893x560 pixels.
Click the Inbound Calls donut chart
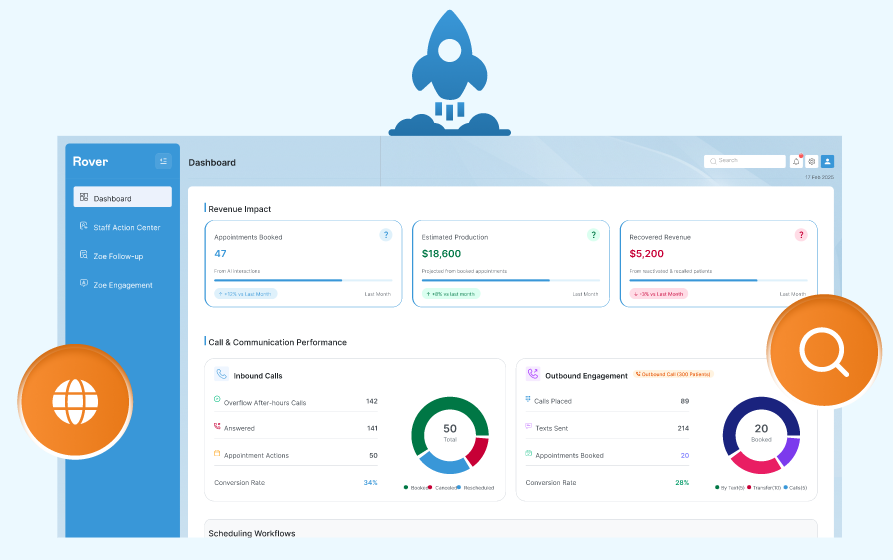(x=450, y=435)
